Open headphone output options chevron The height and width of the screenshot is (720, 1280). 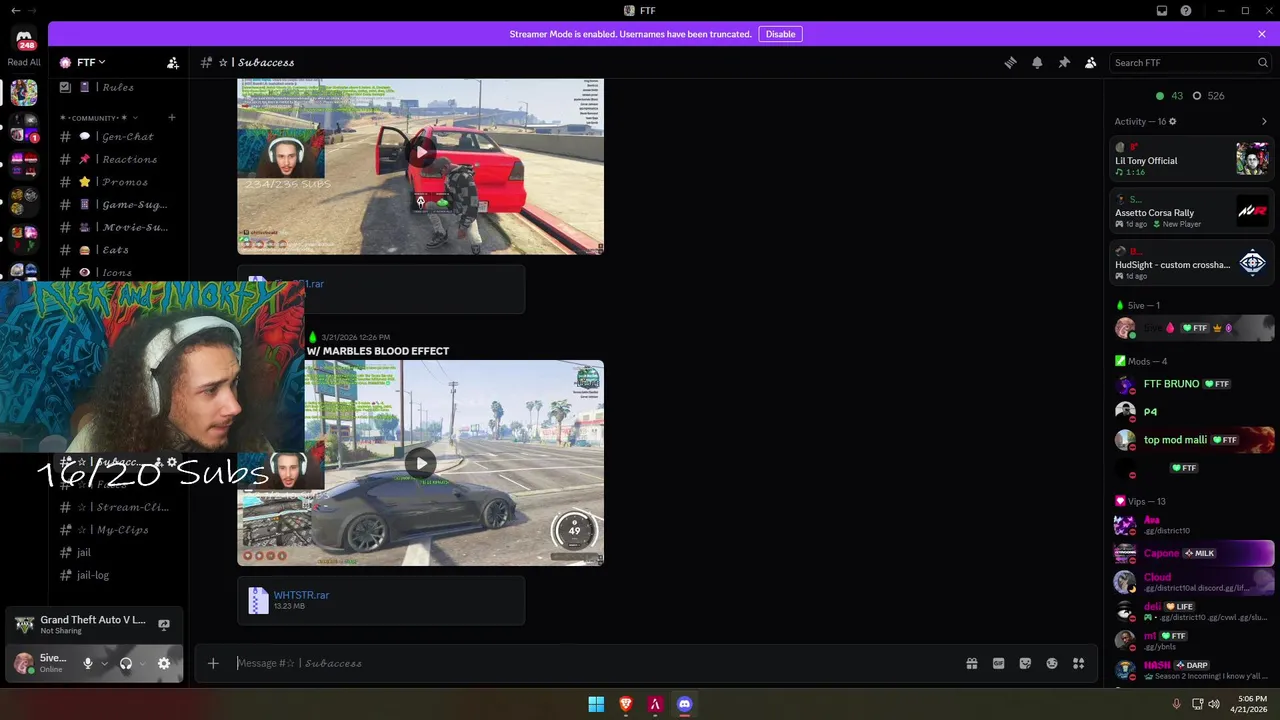click(142, 663)
